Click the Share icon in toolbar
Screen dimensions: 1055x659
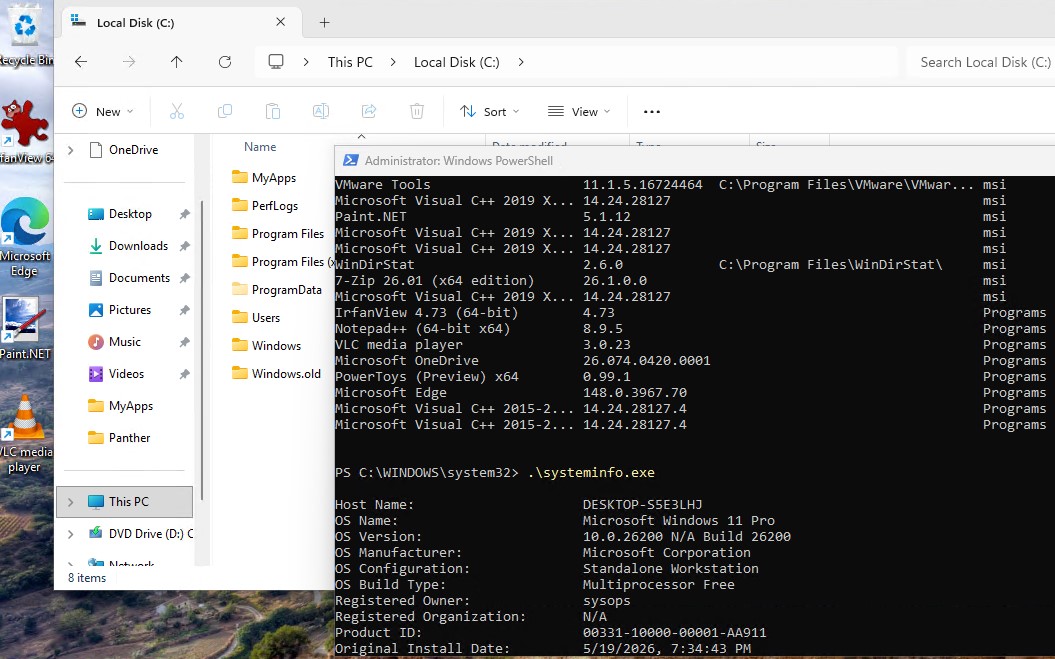pos(369,111)
